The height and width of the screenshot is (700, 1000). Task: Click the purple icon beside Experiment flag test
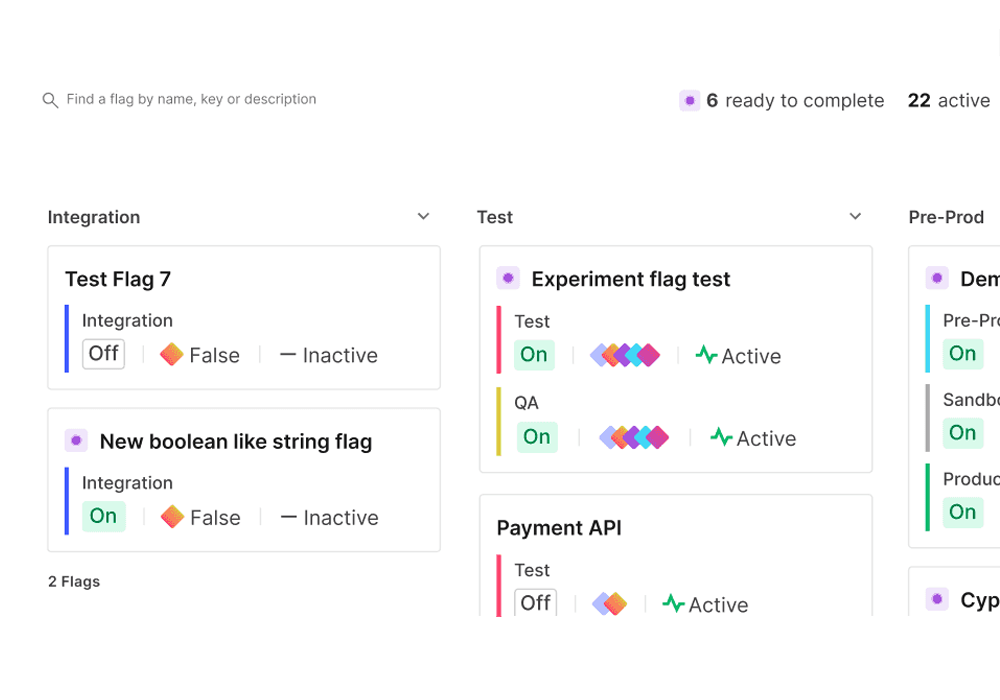coord(508,279)
